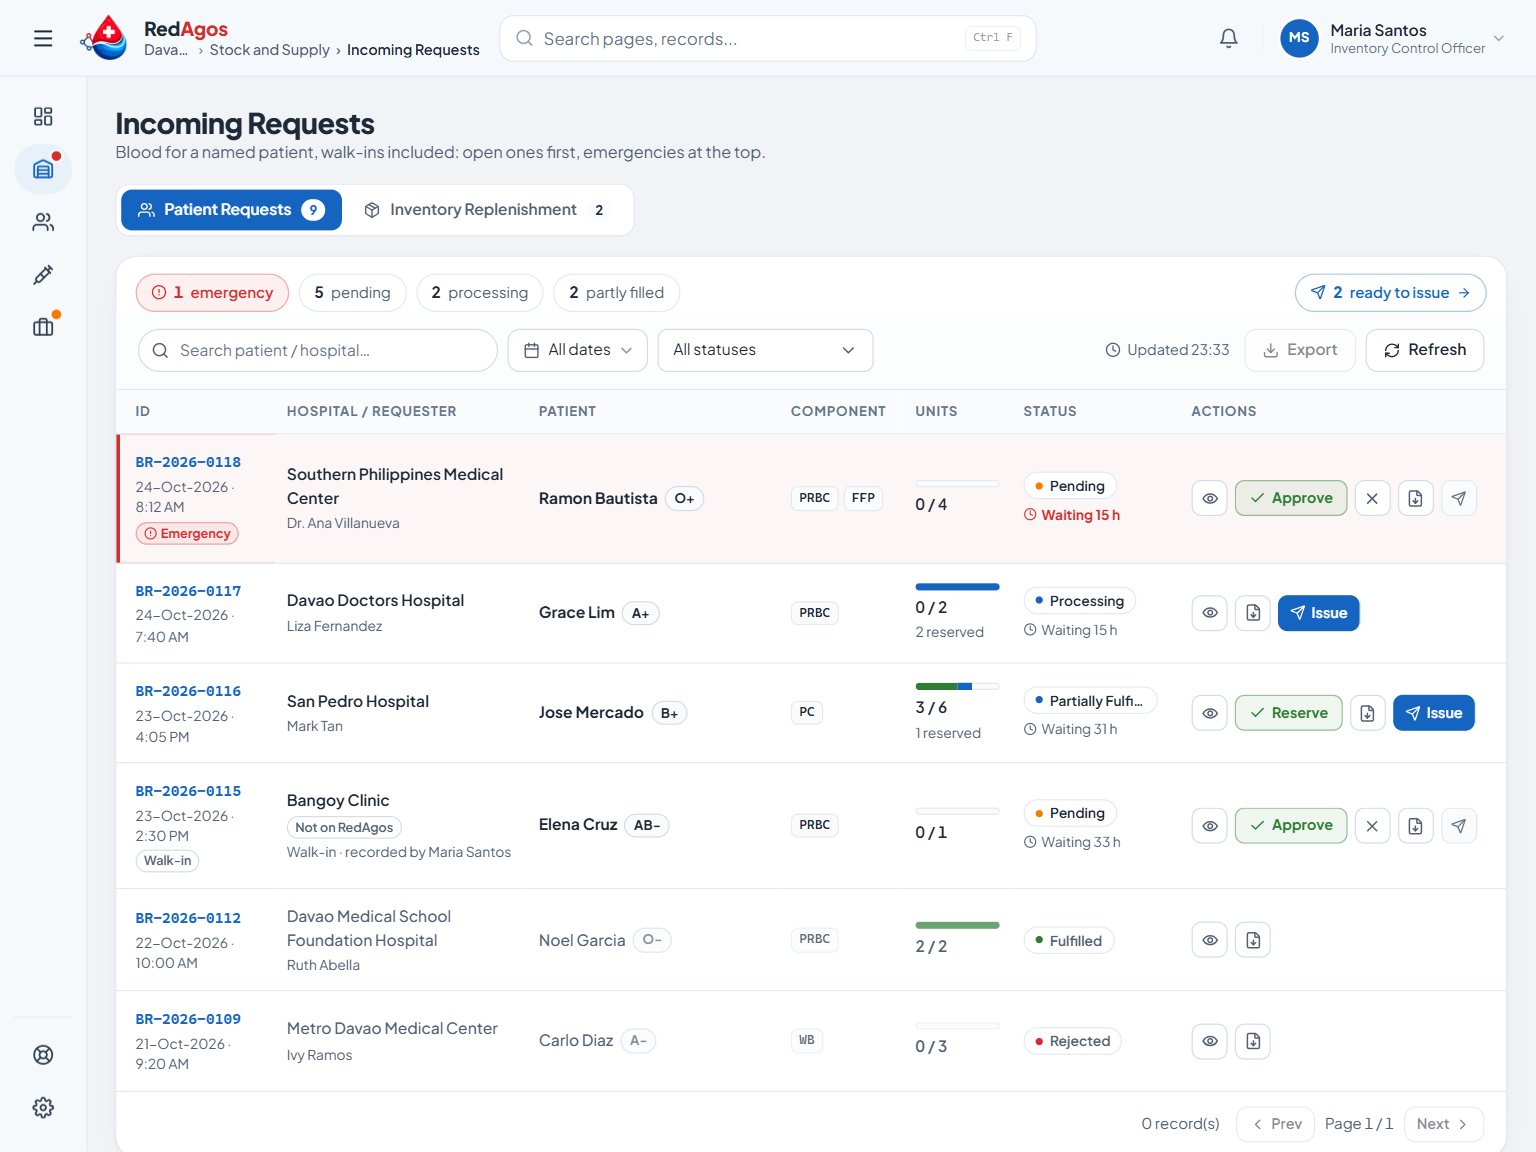
Task: View details of Elena Cruz's request
Action: click(1210, 826)
